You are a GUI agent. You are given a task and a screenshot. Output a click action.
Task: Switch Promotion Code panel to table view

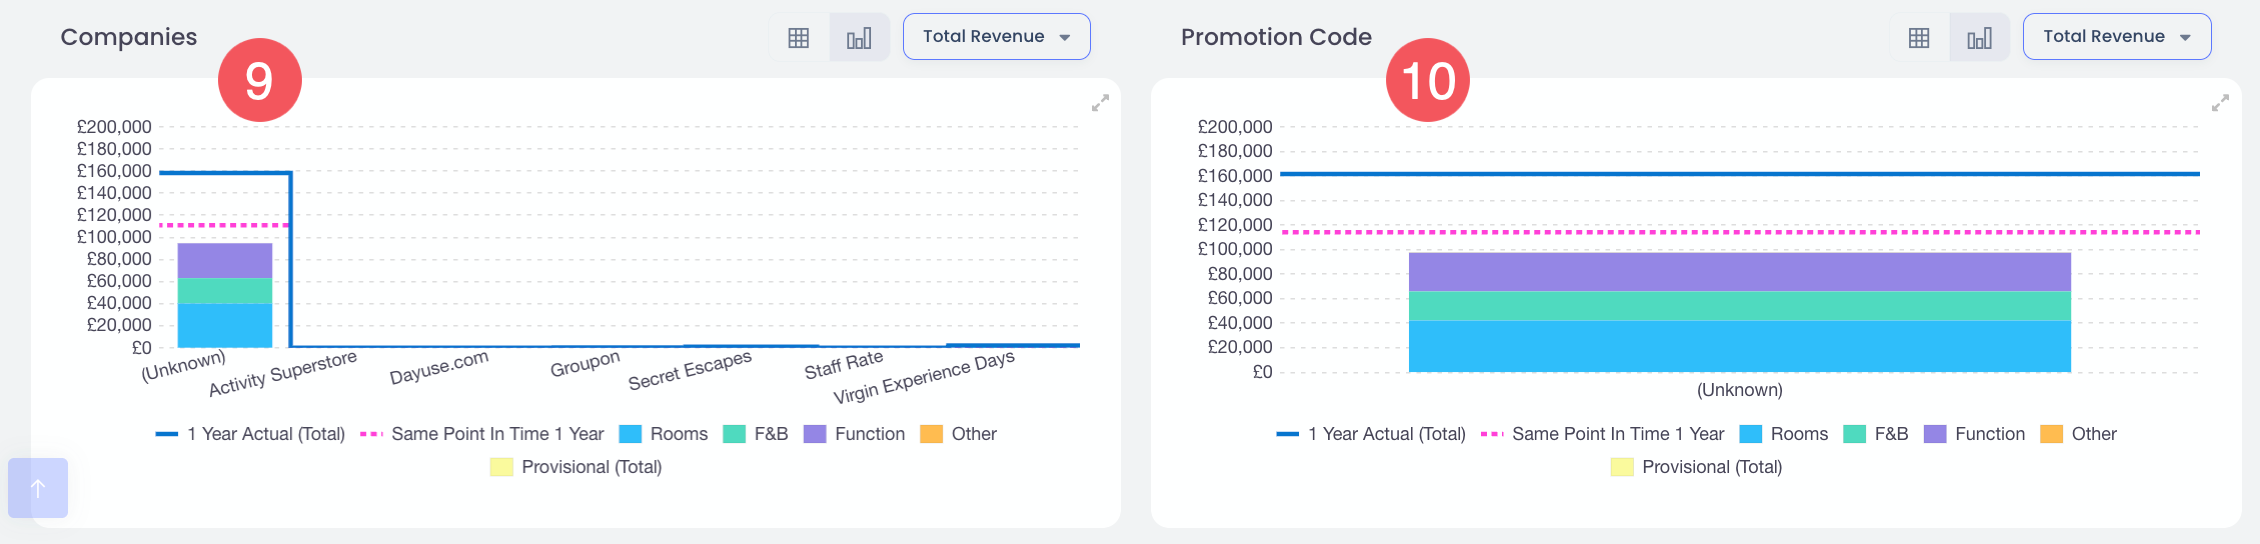[x=1918, y=38]
